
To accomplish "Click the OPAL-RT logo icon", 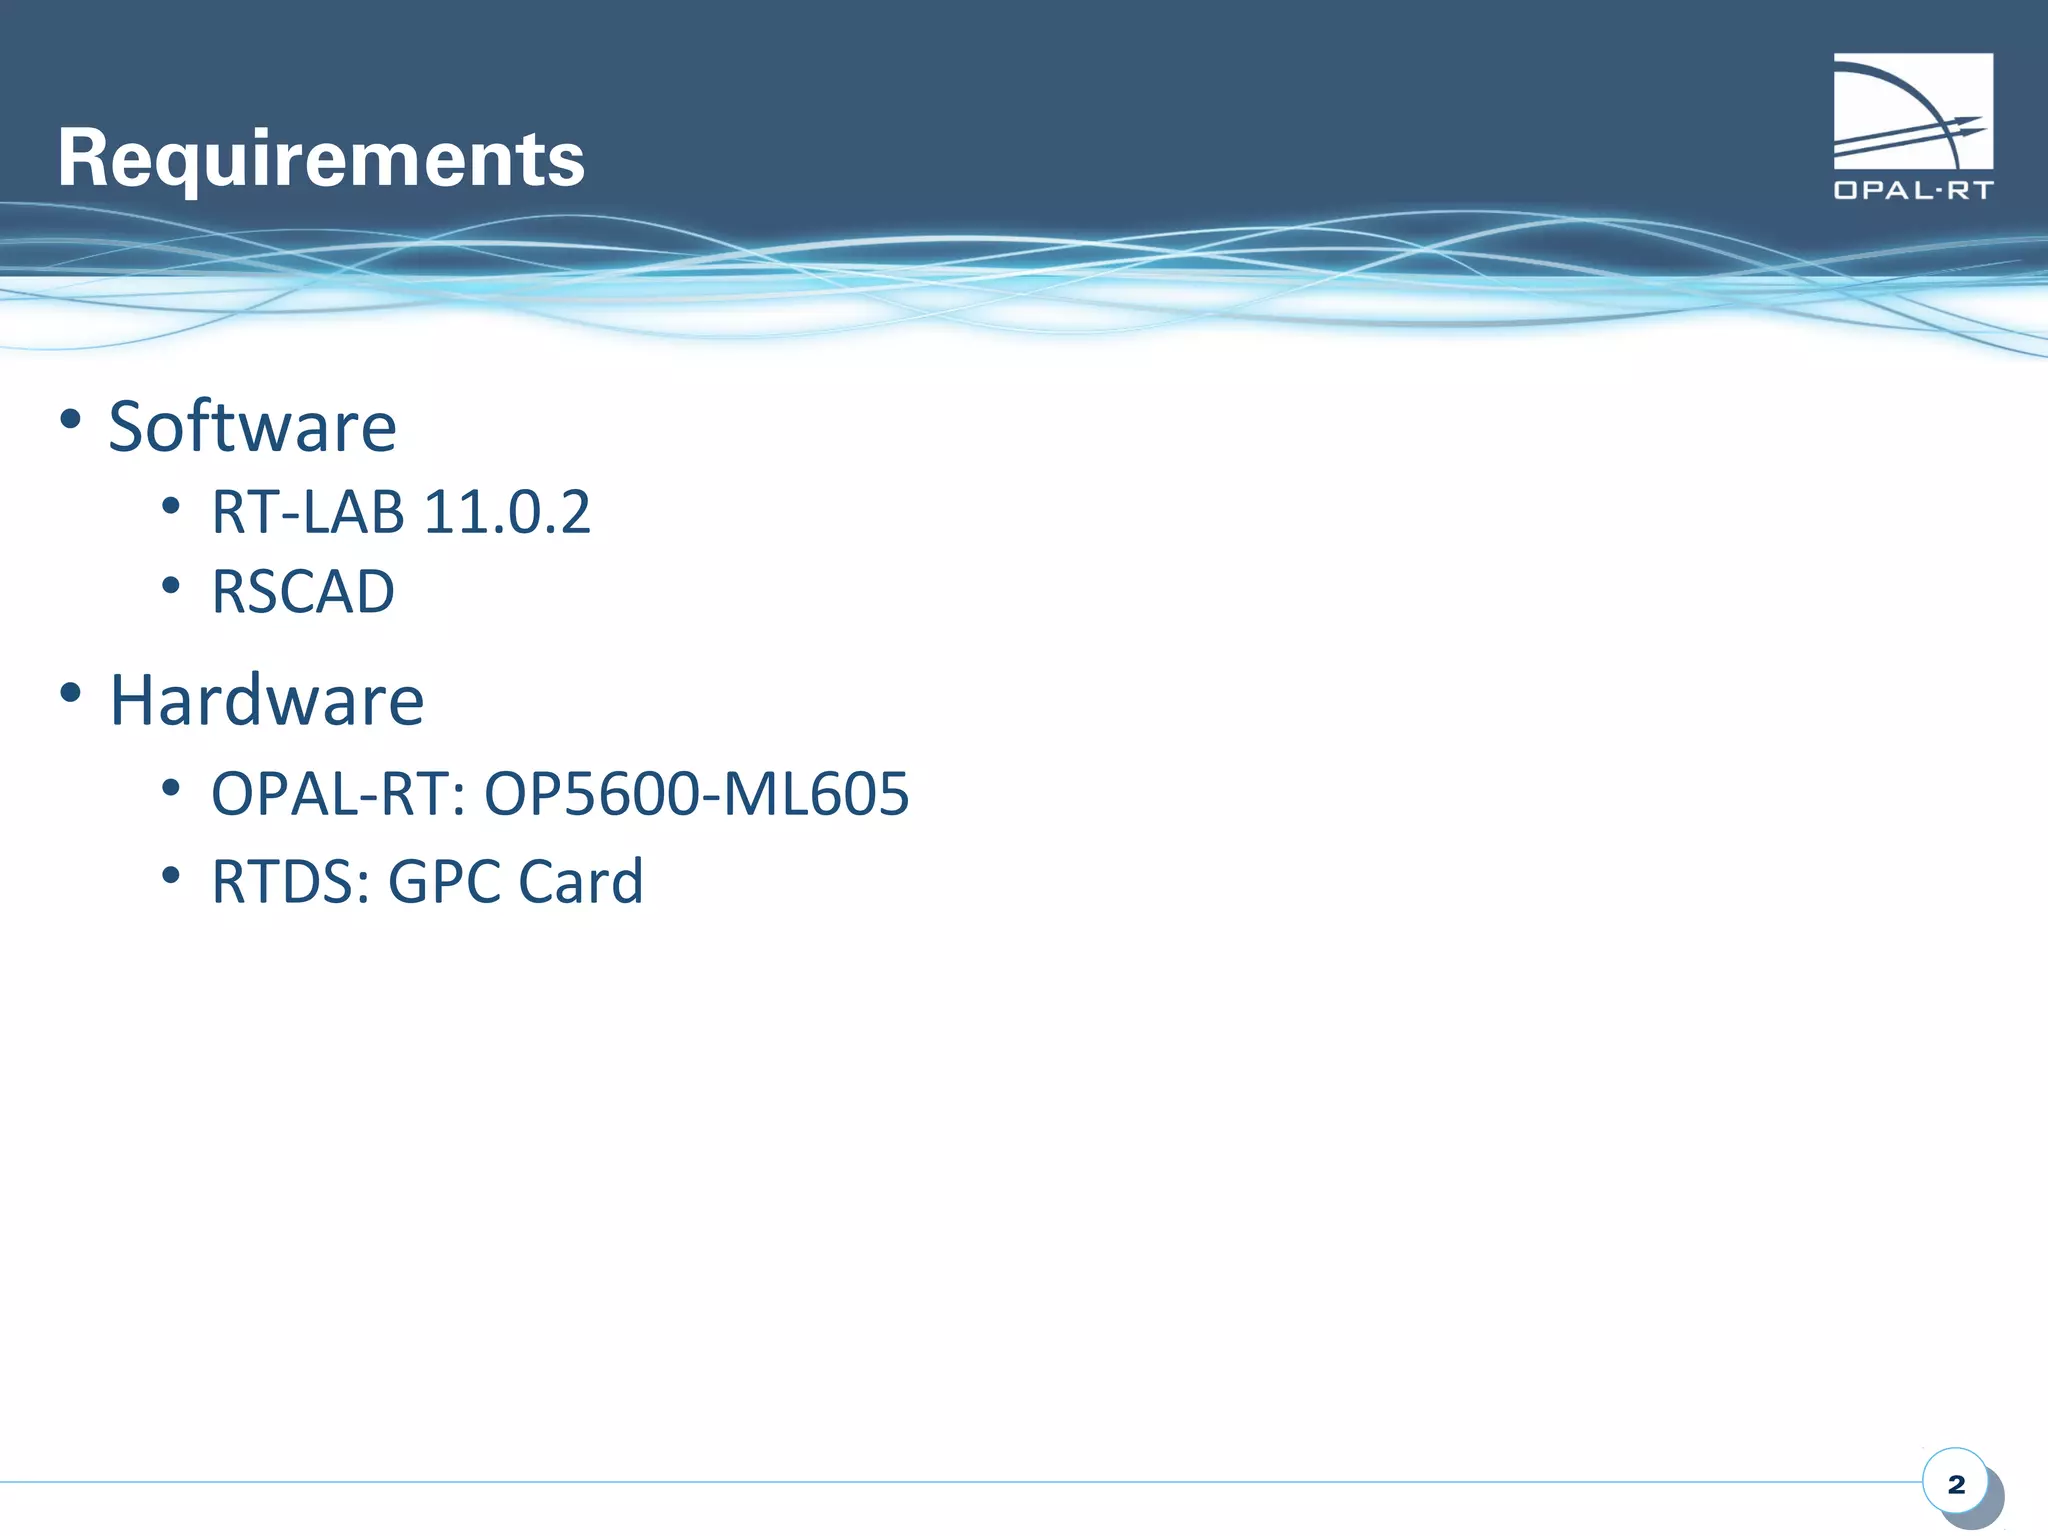I will [x=1912, y=112].
